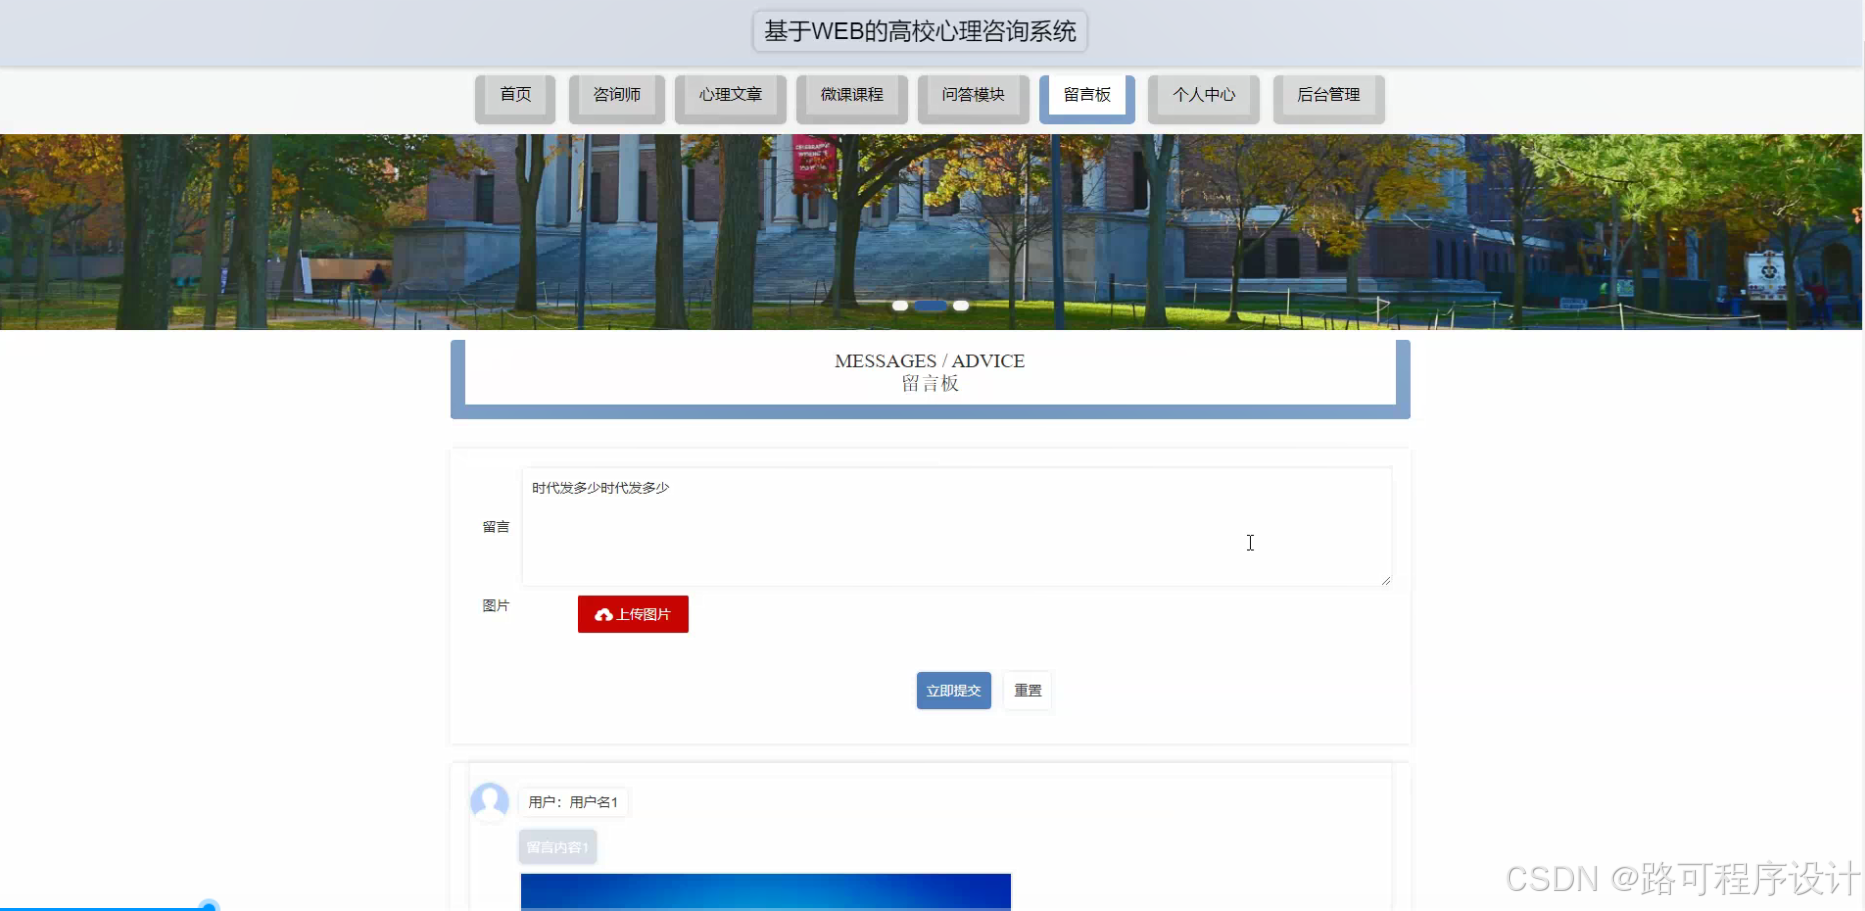The height and width of the screenshot is (911, 1865).
Task: Switch to the 问答模块 tab
Action: (x=973, y=94)
